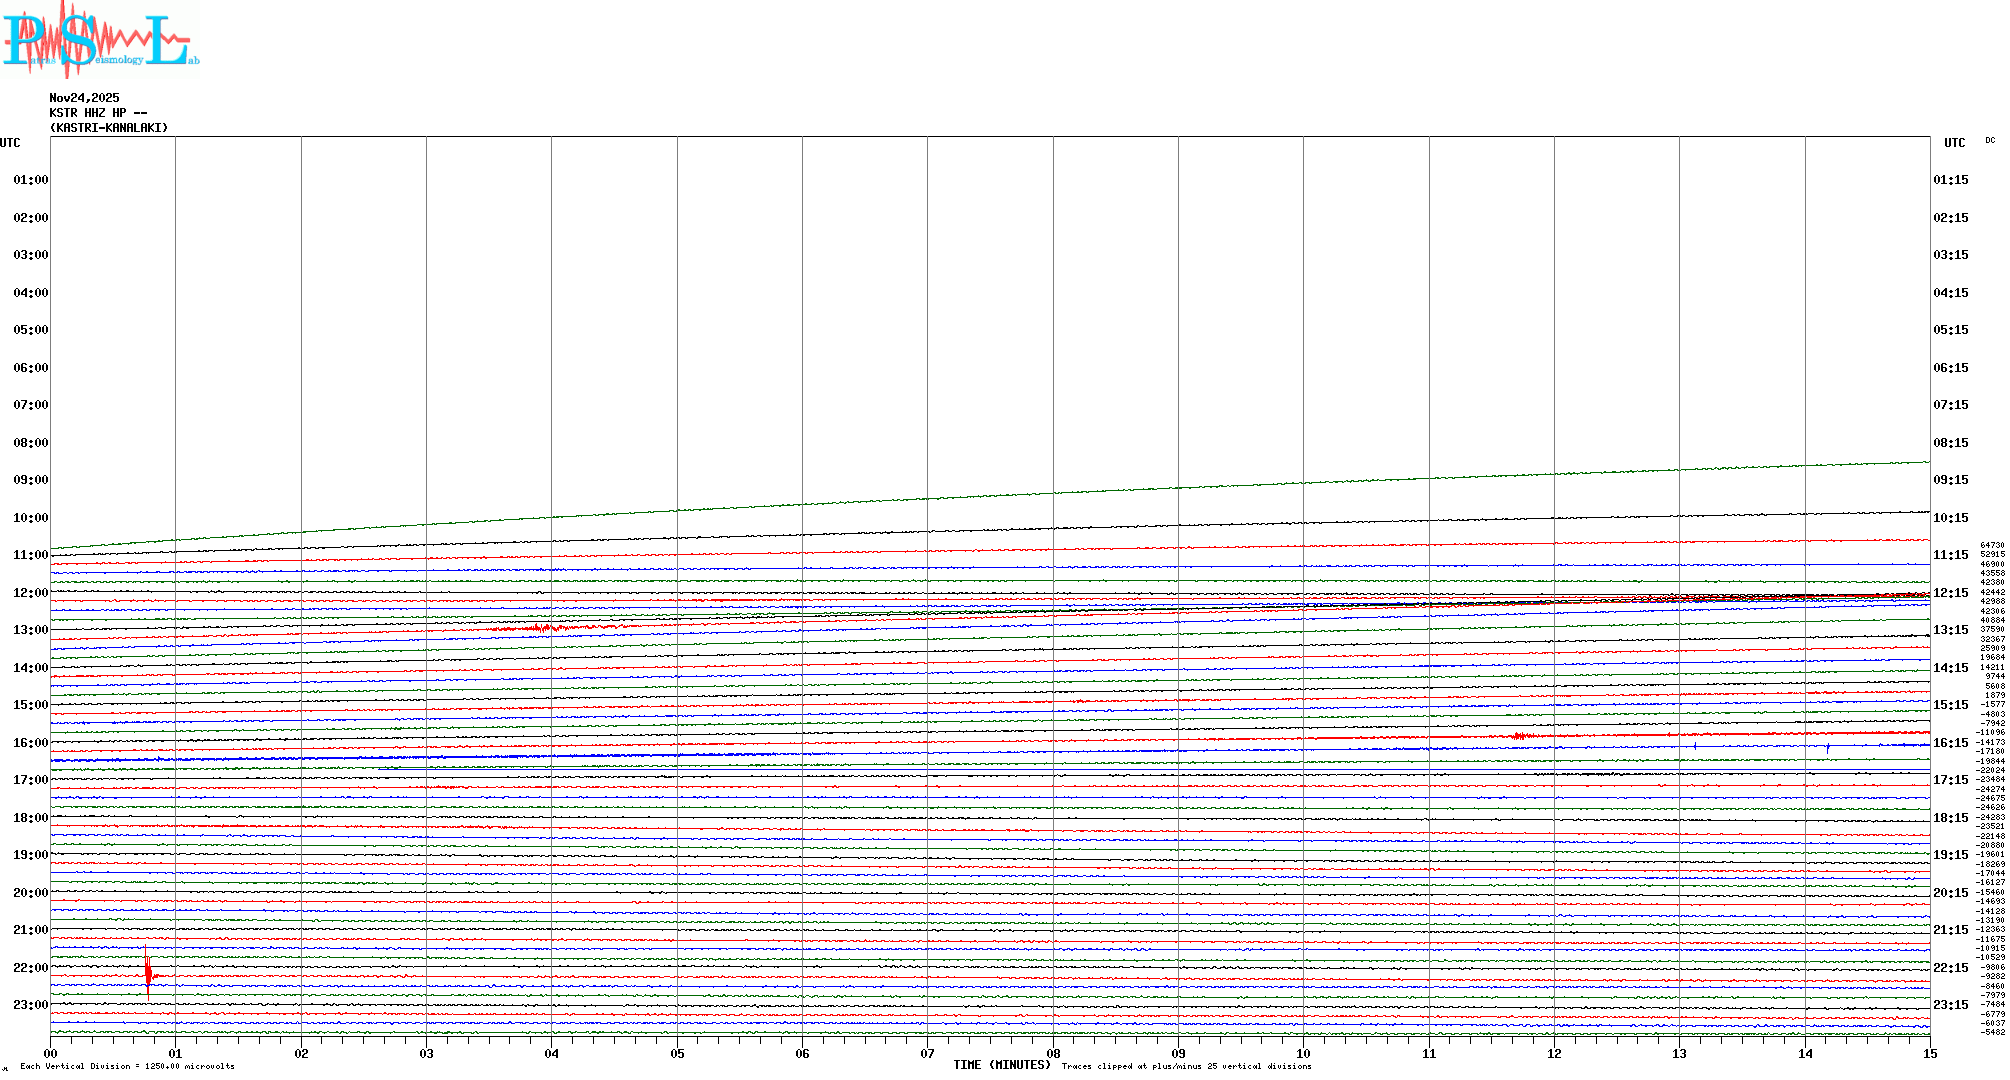Click the PSL seismology lab logo
This screenshot has width=2010, height=1080.
[x=100, y=39]
